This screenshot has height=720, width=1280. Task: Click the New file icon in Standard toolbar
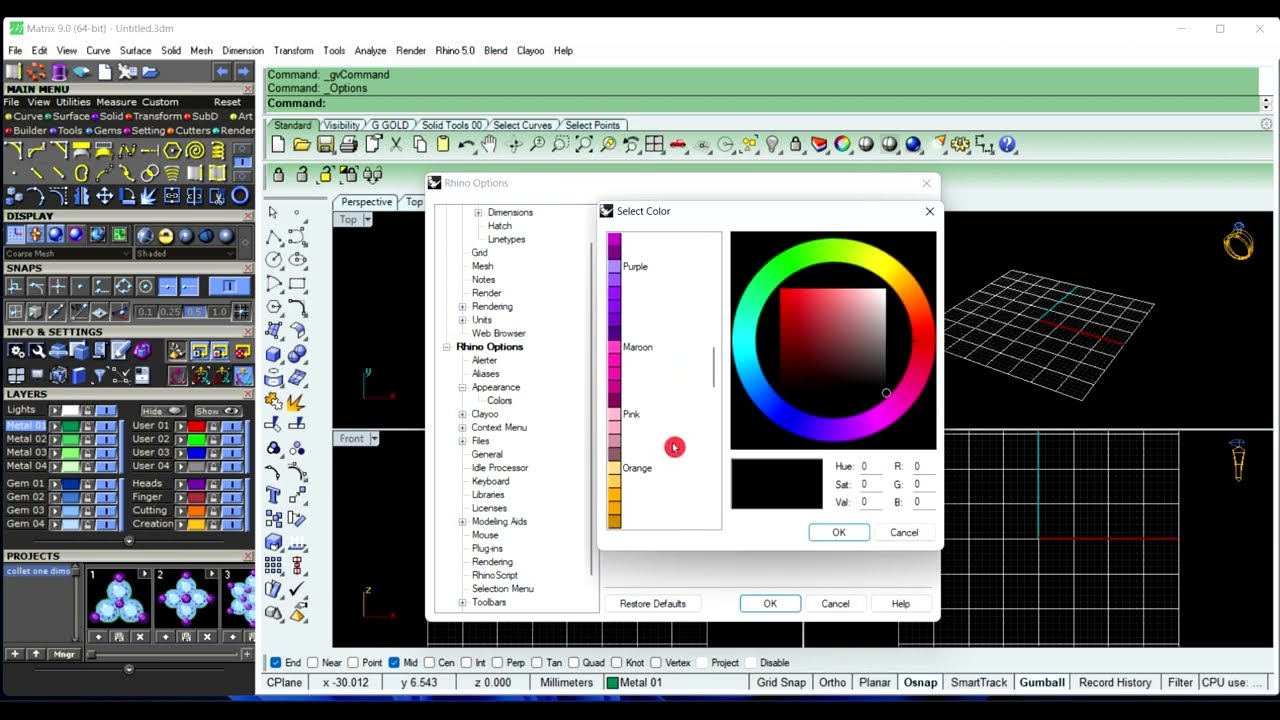pyautogui.click(x=278, y=145)
